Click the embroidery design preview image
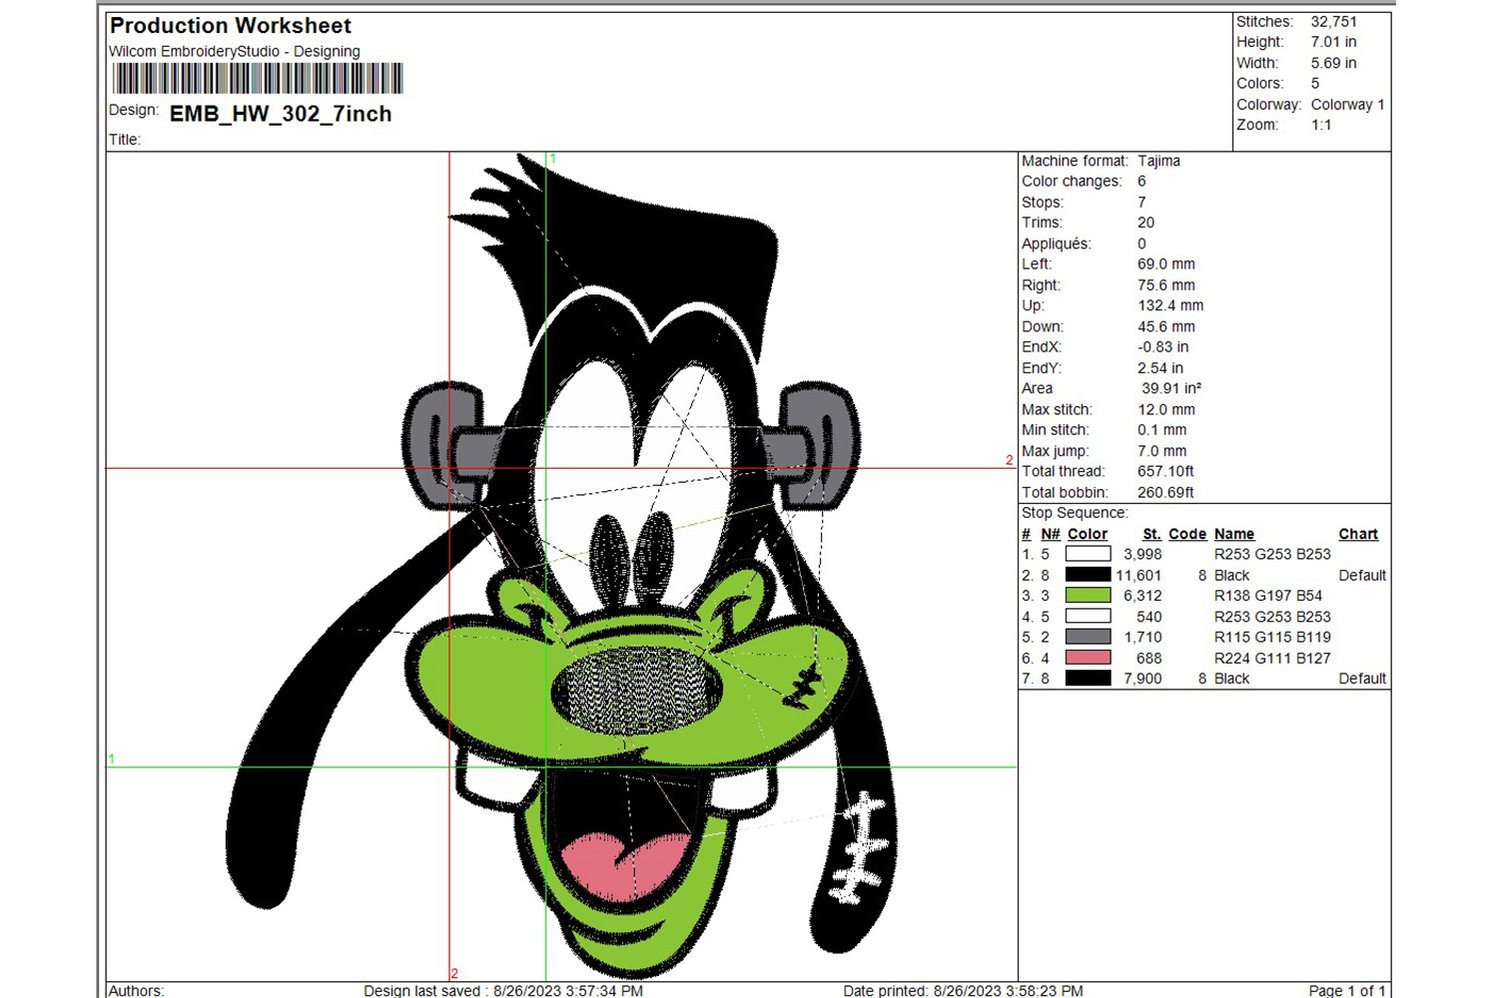Screen dimensions: 1500x998 coord(561,566)
